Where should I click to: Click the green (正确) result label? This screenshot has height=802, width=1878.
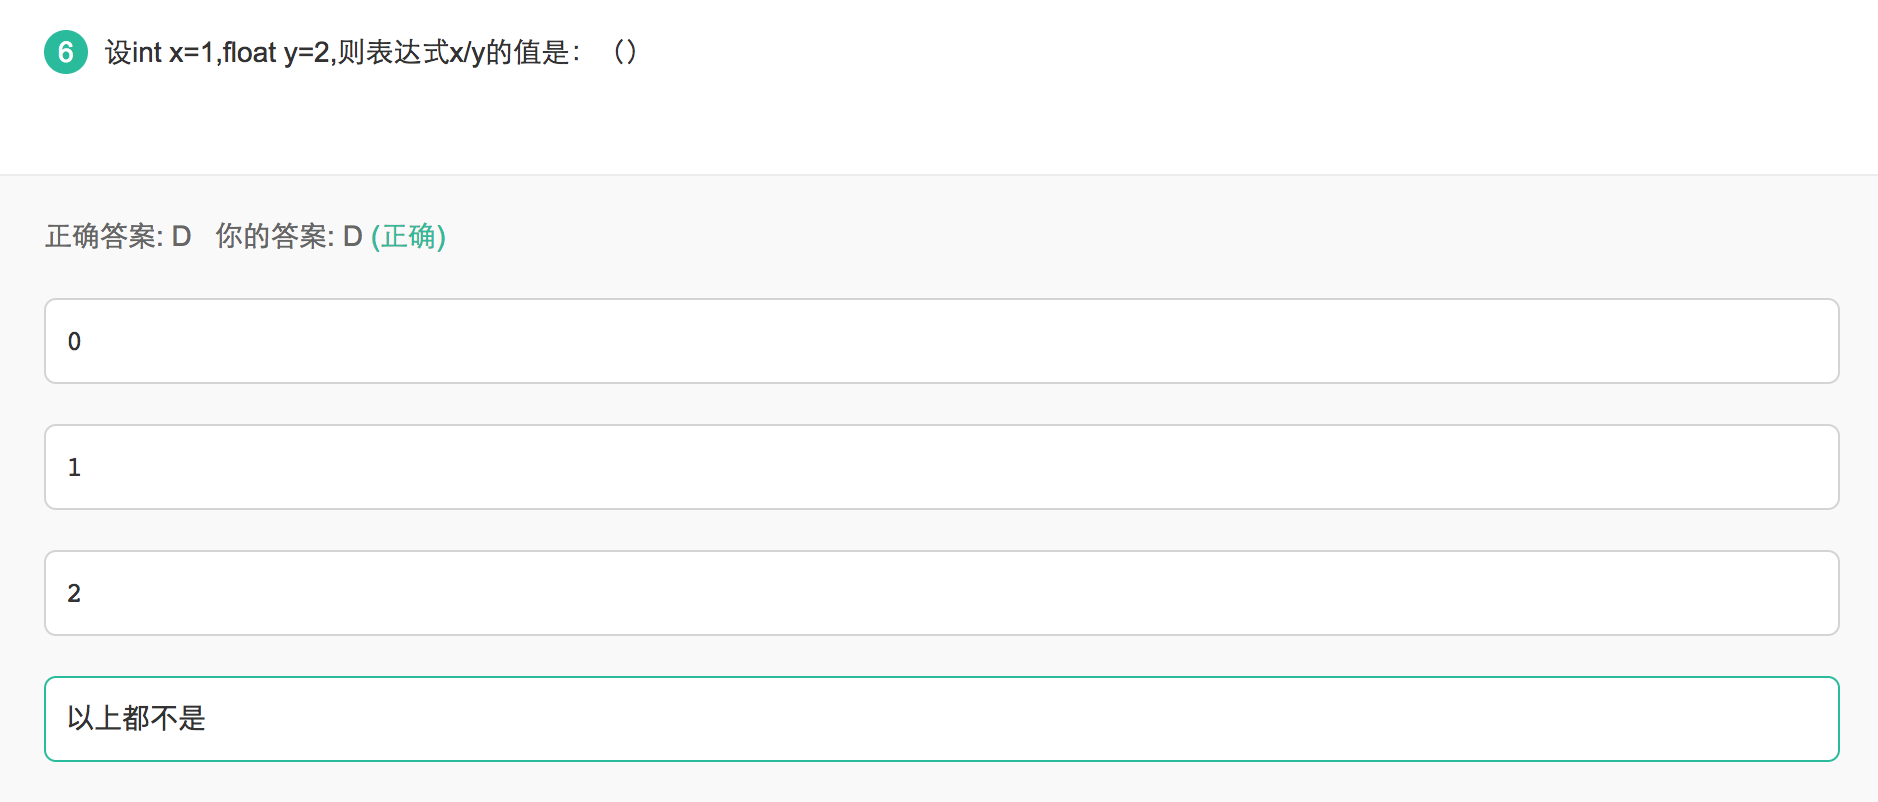point(408,237)
